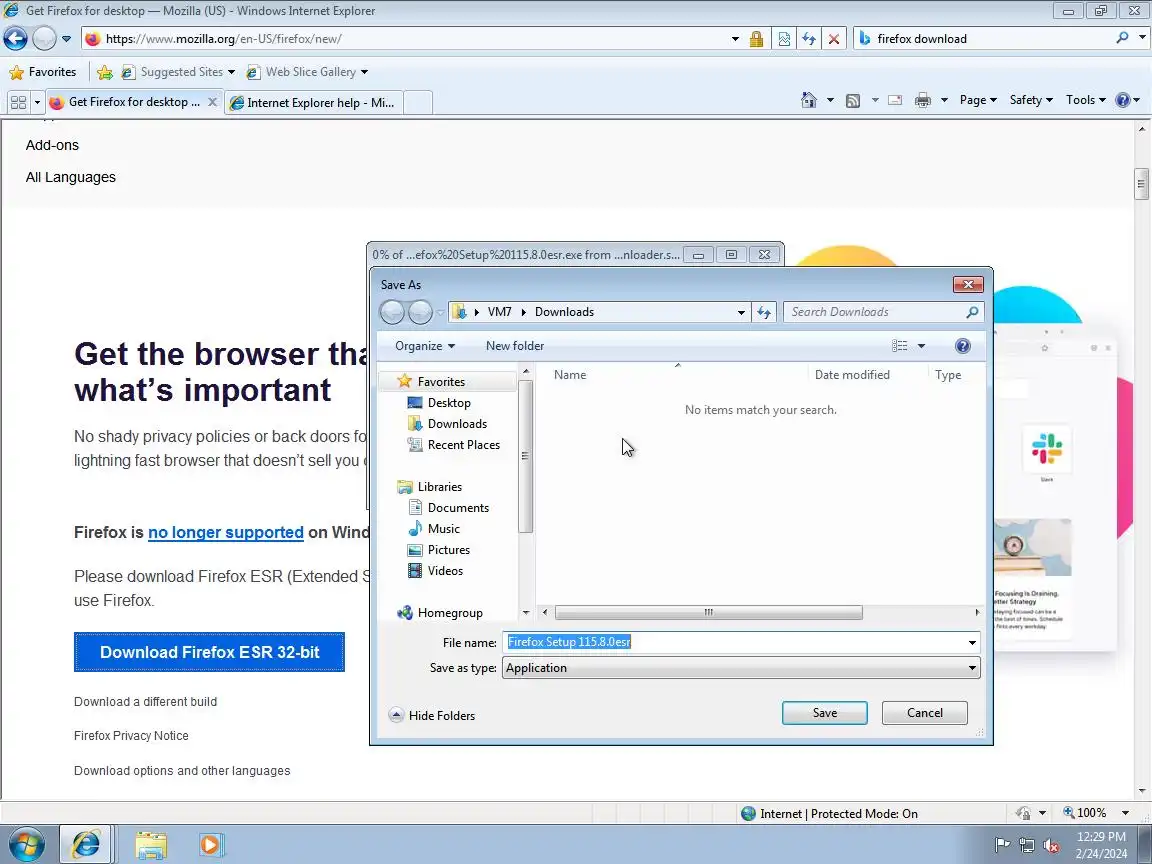
Task: Click the RSS feeds icon in command bar
Action: [853, 101]
